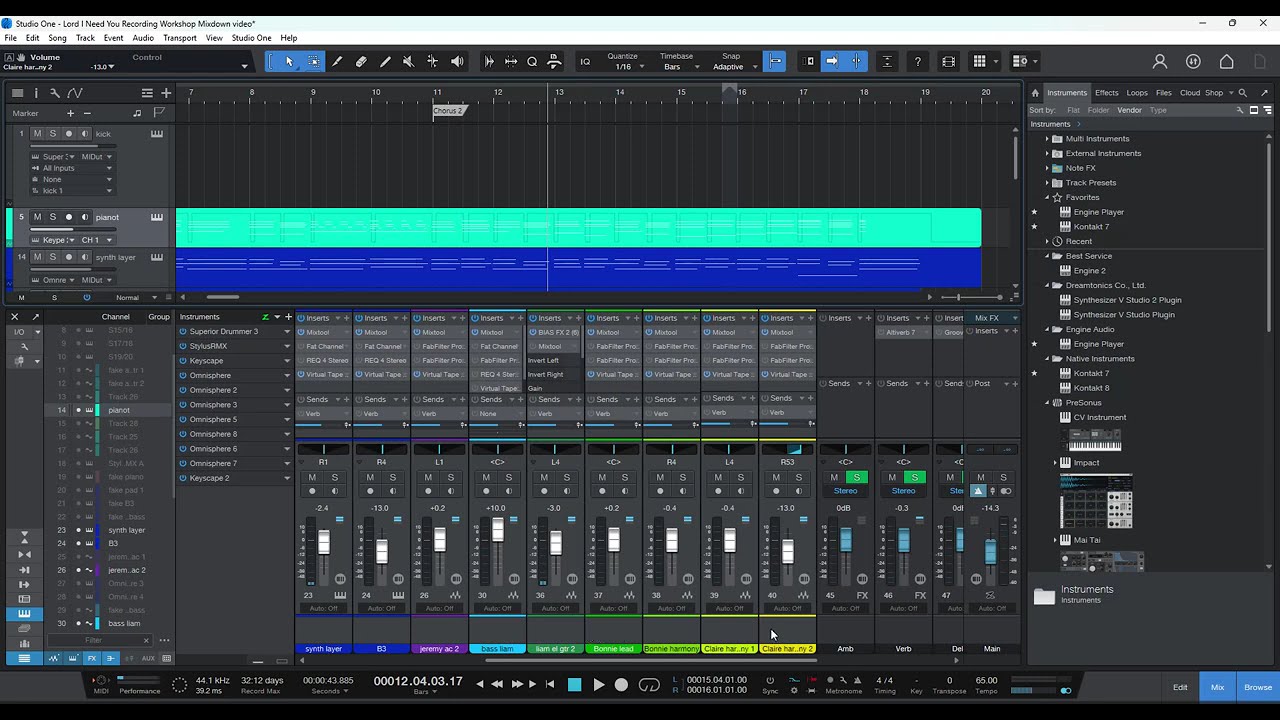
Task: Select the Paint tool
Action: (x=385, y=62)
